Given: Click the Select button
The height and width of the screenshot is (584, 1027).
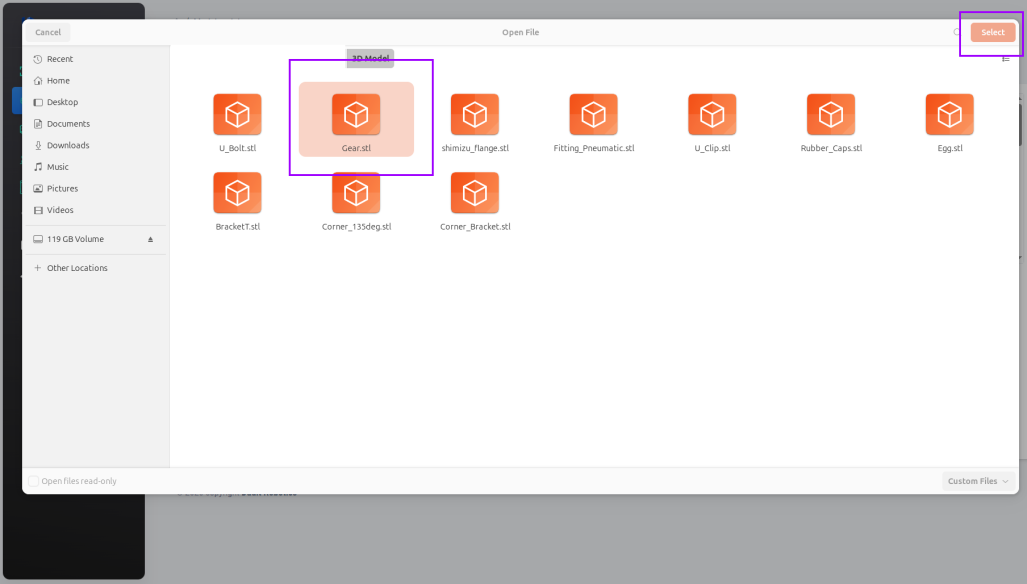Looking at the screenshot, I should point(992,32).
